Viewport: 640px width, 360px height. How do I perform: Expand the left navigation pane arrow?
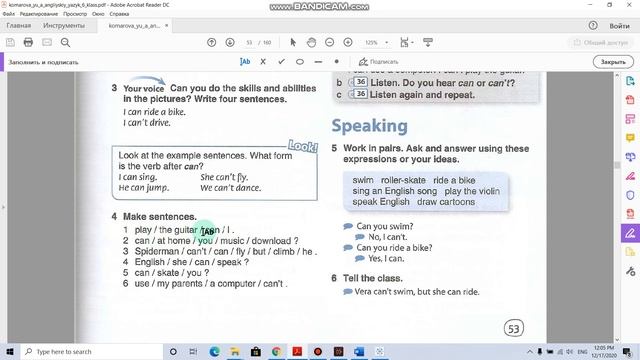(x=3, y=207)
